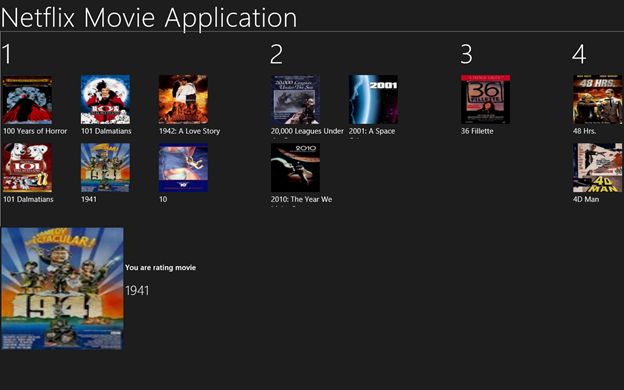Select the small 1941 poster in grid
Screen dimensions: 624x390
click(105, 168)
